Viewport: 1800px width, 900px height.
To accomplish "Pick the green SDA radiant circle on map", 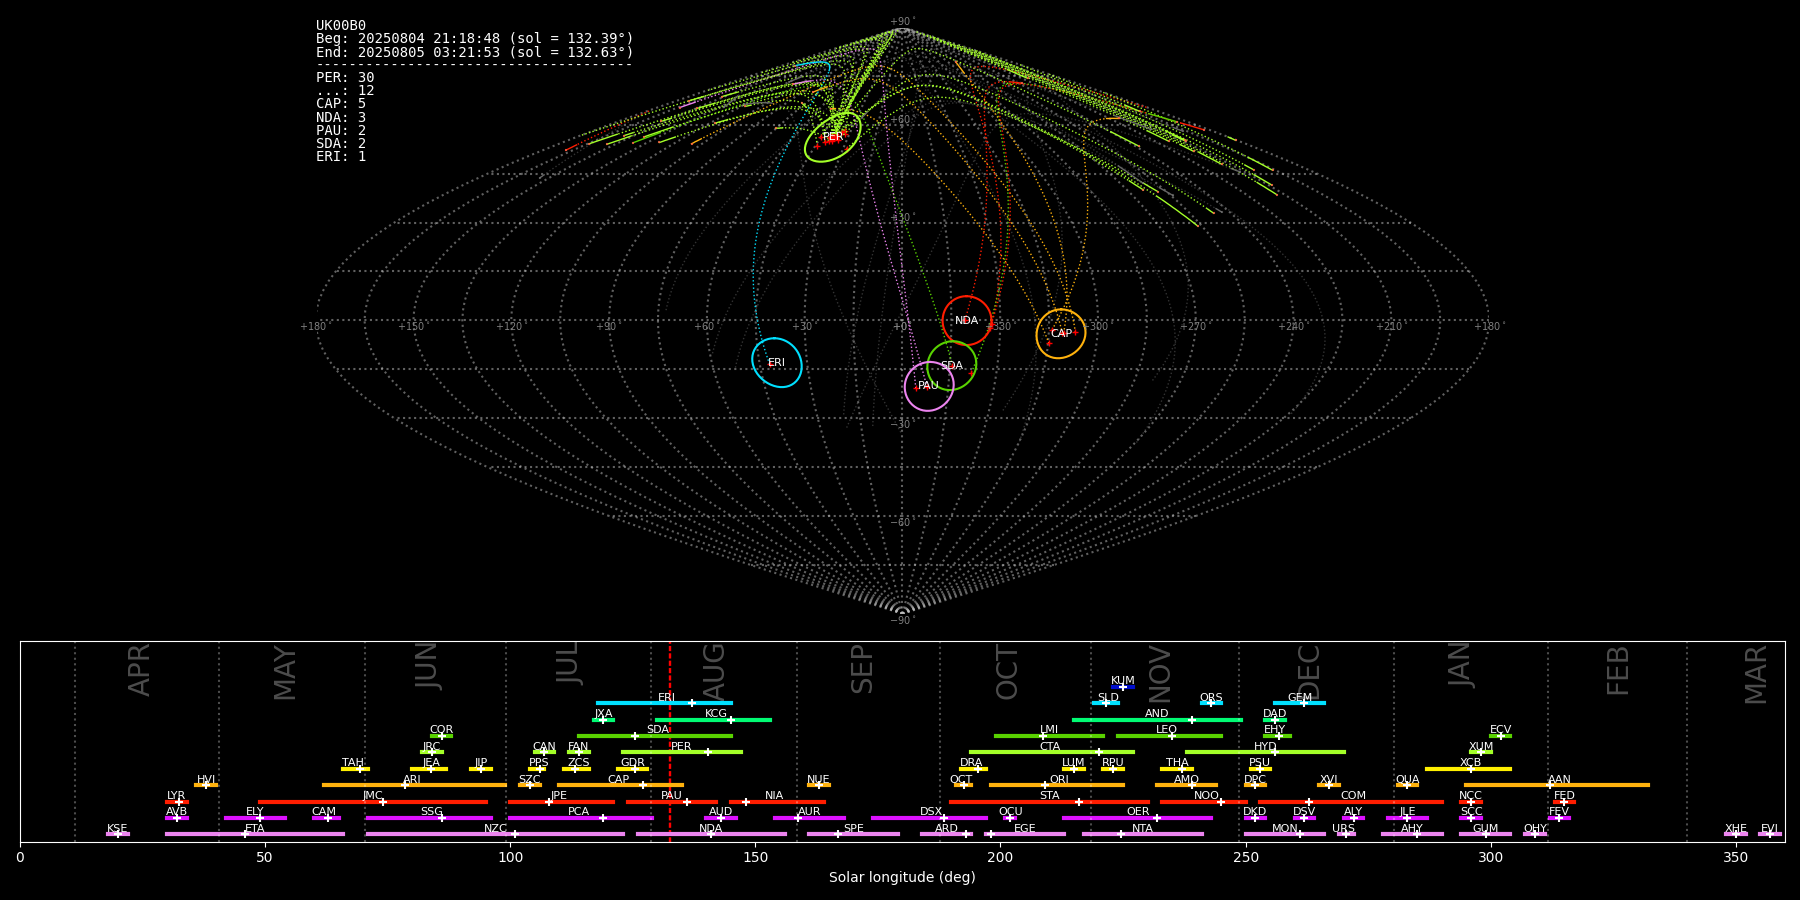I will coord(952,366).
